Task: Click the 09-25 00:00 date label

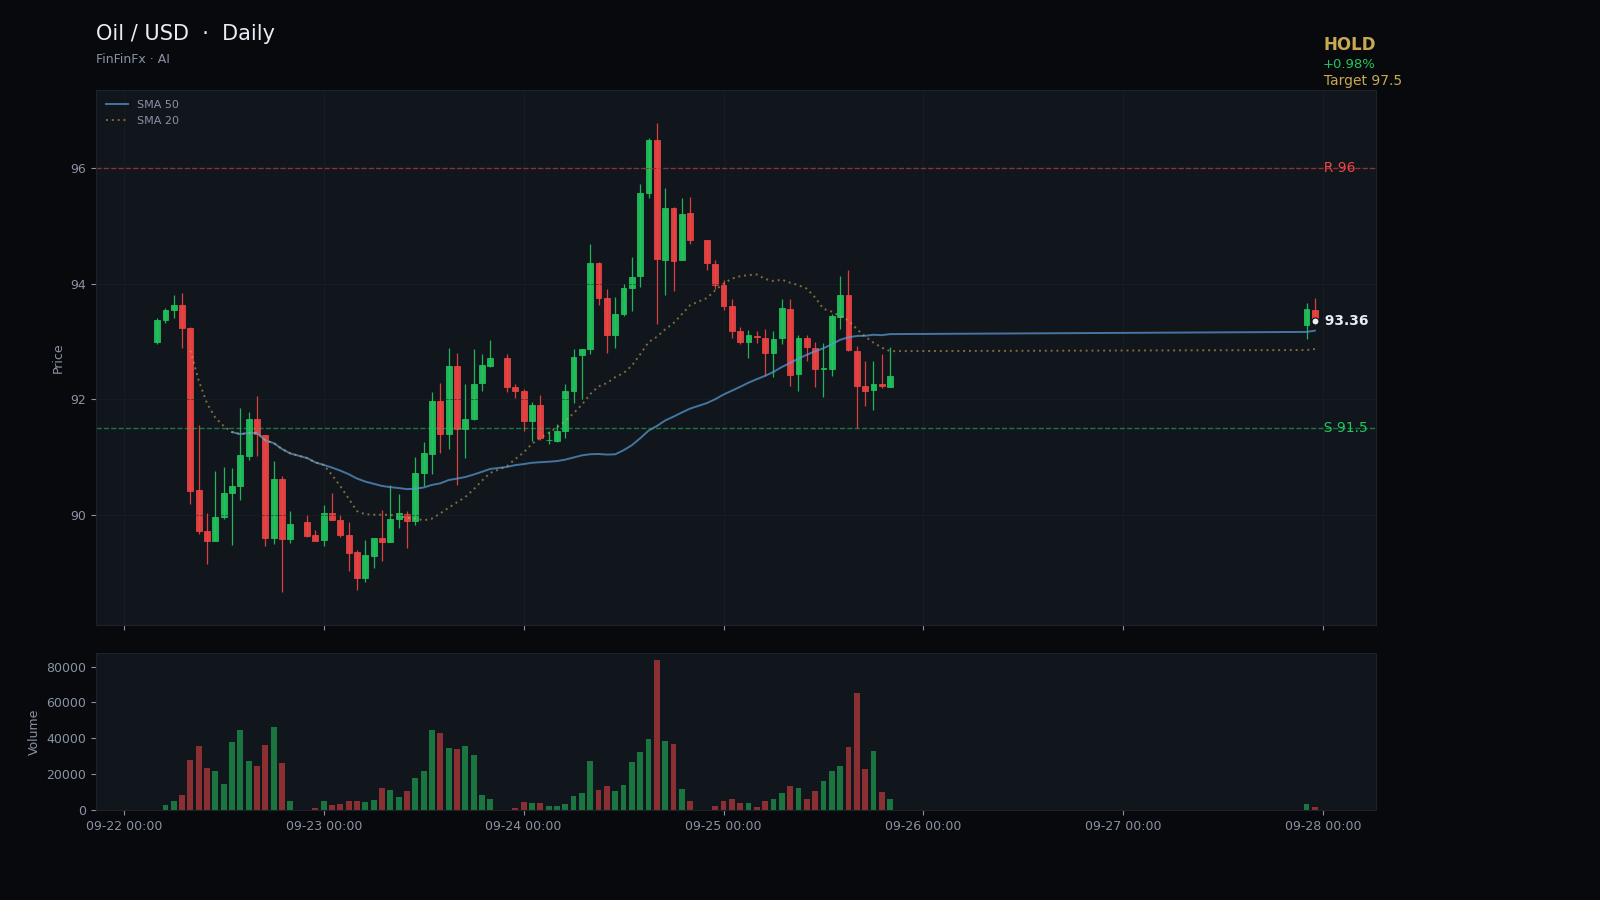Action: click(x=723, y=826)
